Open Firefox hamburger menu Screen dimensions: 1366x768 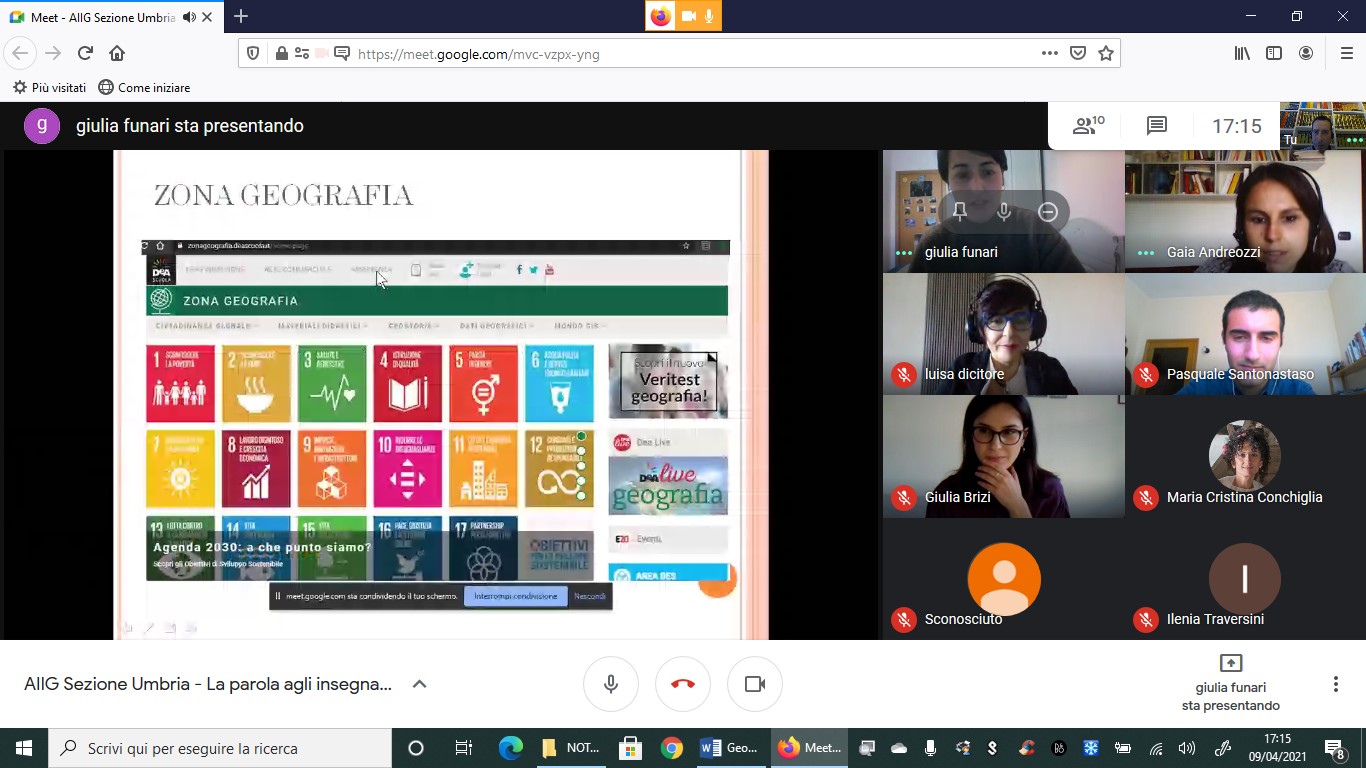pos(1346,54)
